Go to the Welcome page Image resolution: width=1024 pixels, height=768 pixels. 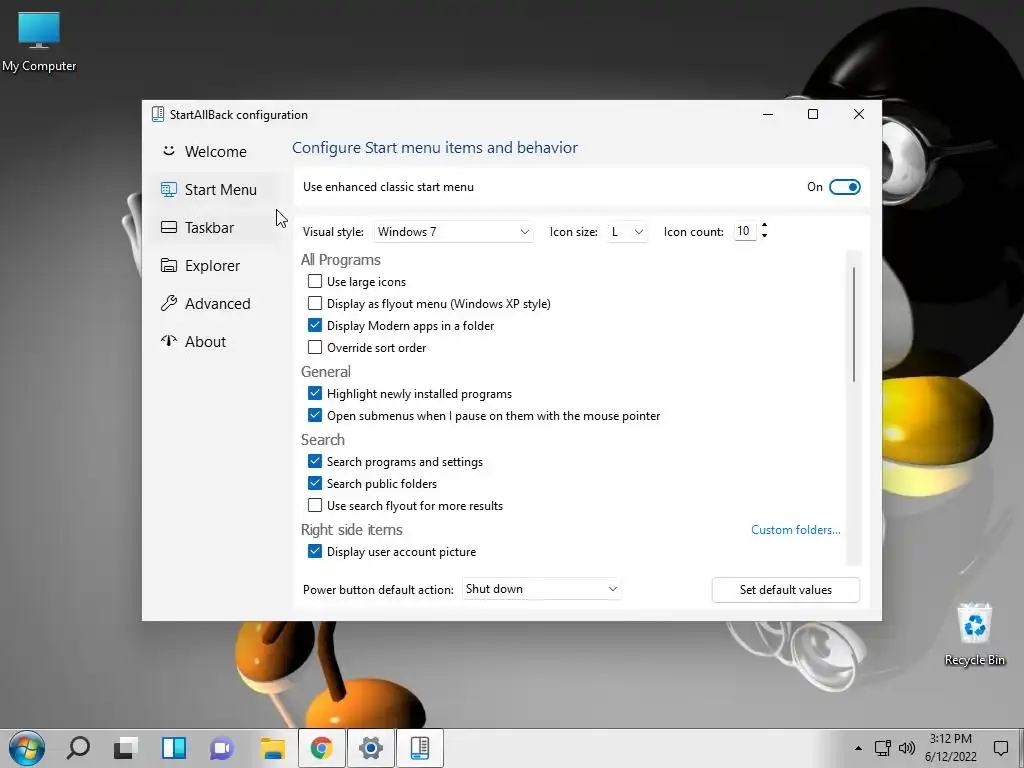click(x=215, y=152)
